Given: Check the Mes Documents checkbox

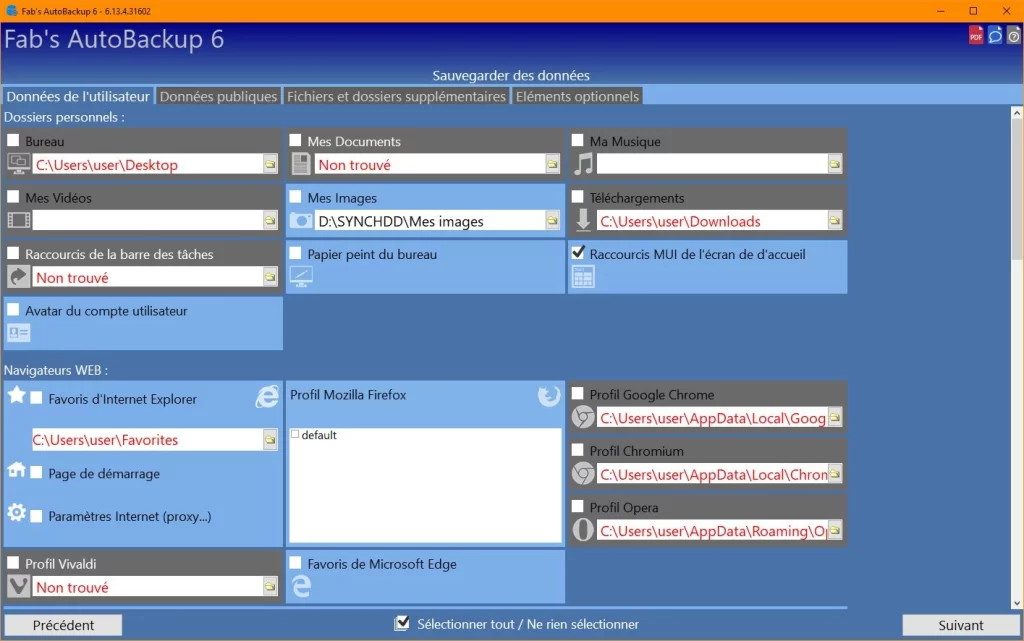Looking at the screenshot, I should point(295,140).
